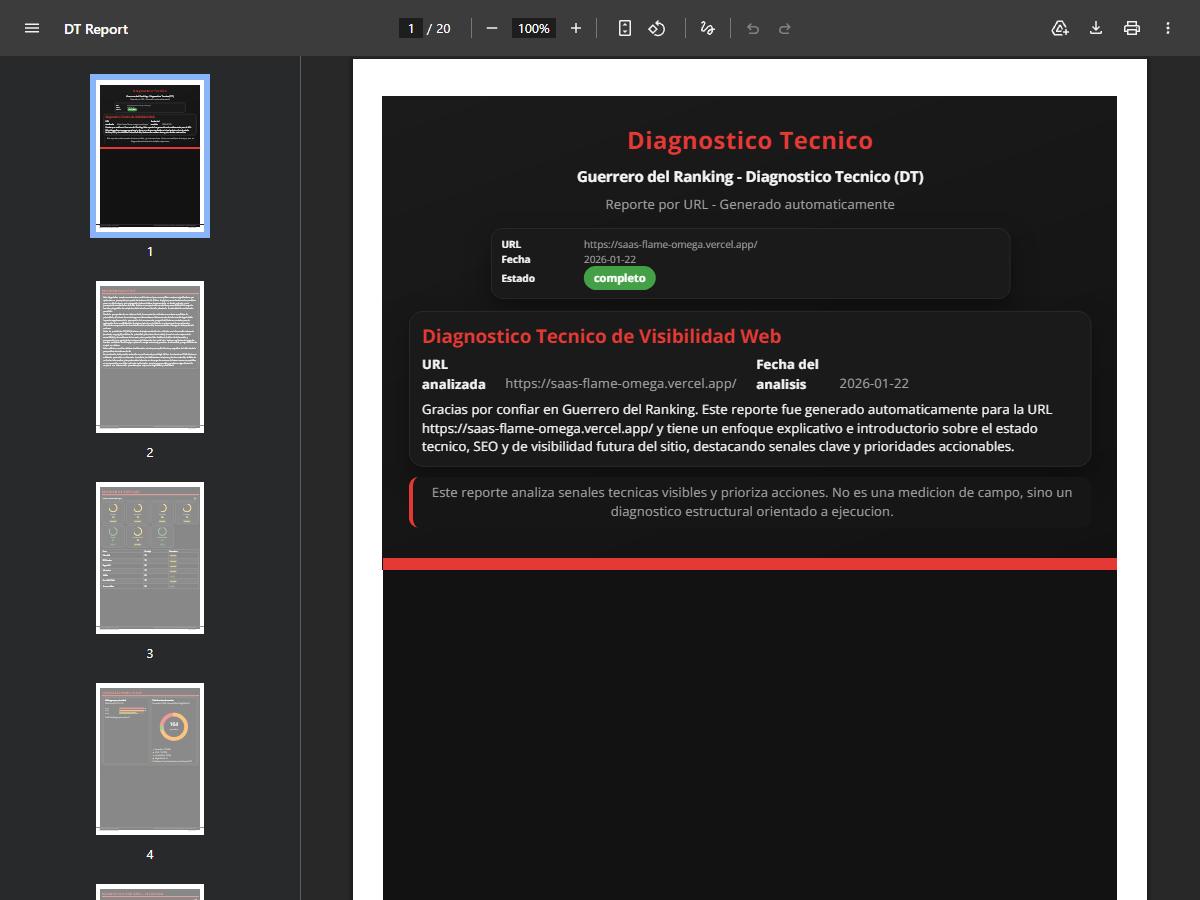This screenshot has height=900, width=1200.
Task: Select the page 4 thumbnail
Action: click(149, 758)
